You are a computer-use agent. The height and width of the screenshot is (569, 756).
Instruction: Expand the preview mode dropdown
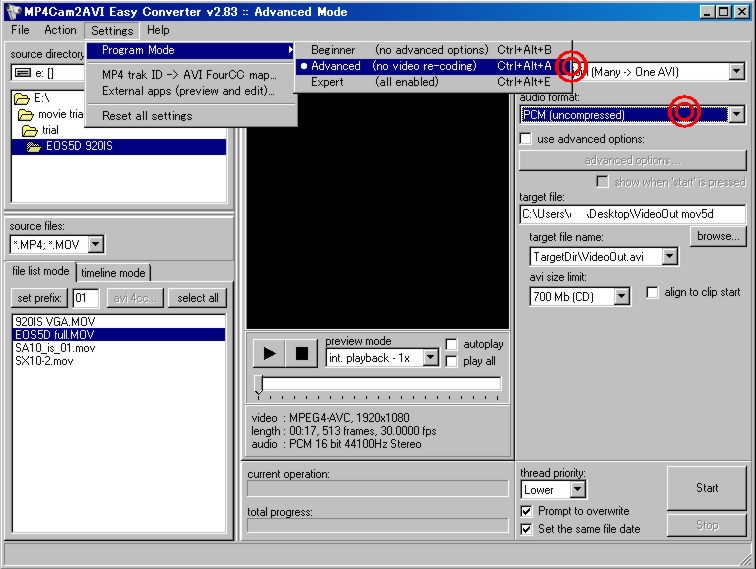(431, 358)
